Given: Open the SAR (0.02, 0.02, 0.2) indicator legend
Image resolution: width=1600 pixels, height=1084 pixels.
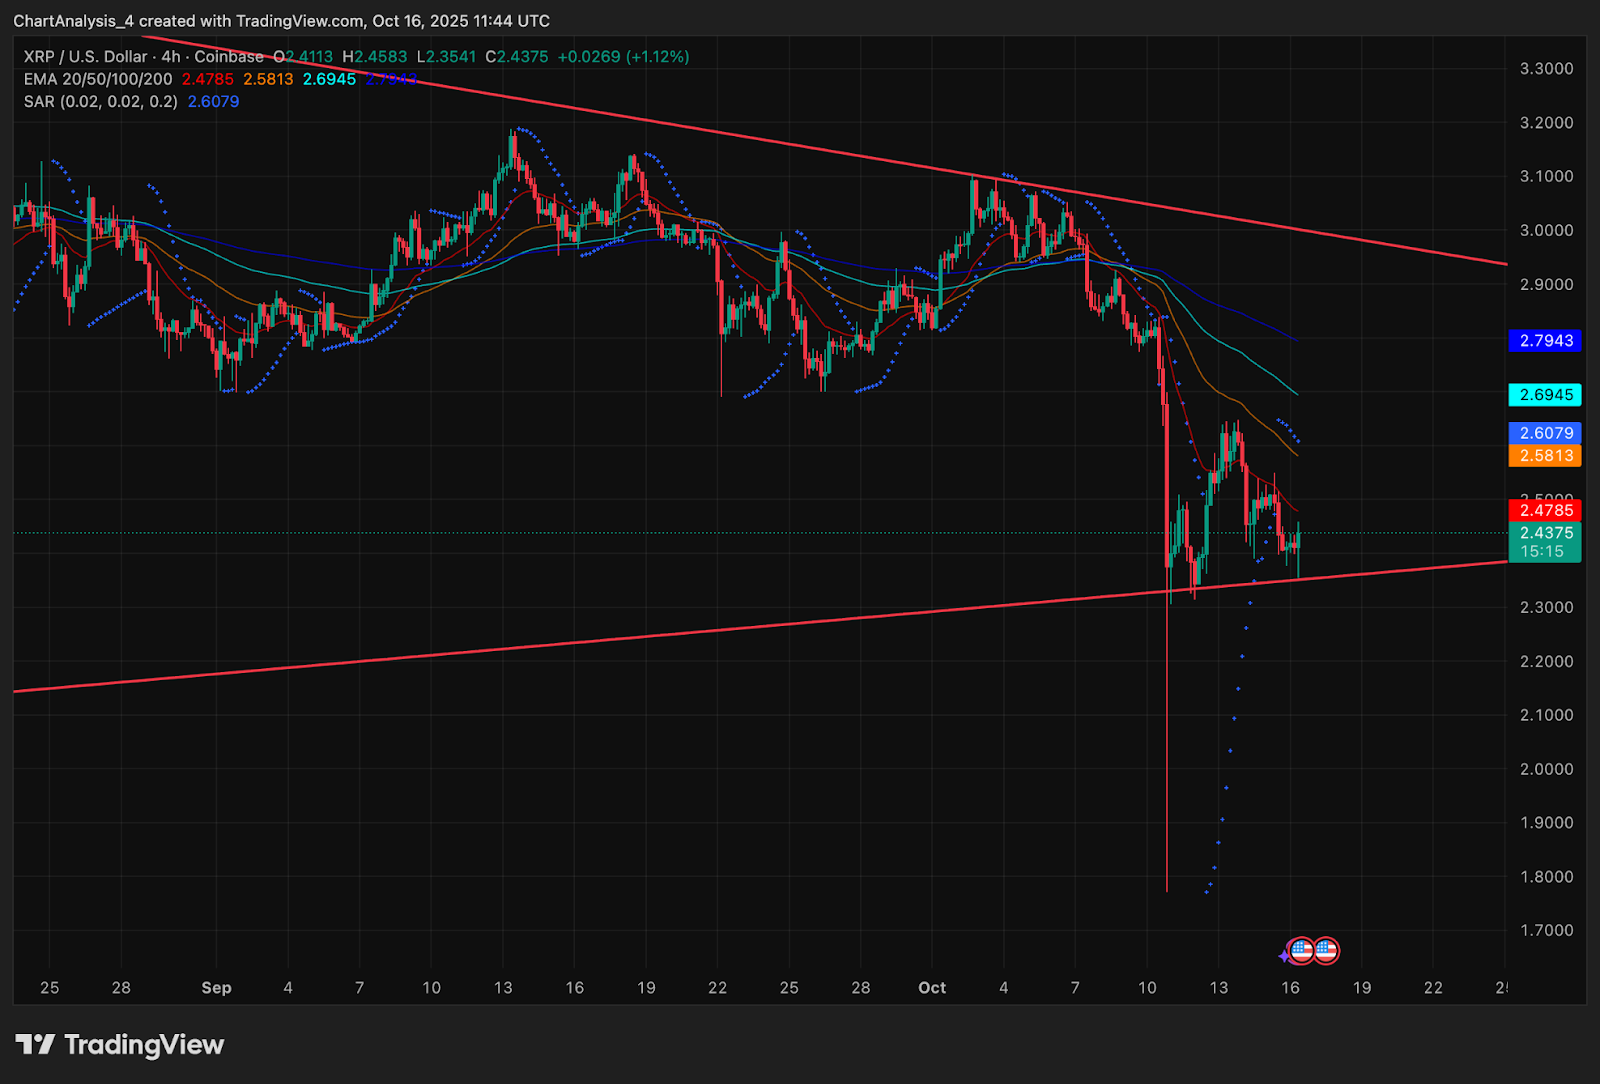Looking at the screenshot, I should click(100, 102).
